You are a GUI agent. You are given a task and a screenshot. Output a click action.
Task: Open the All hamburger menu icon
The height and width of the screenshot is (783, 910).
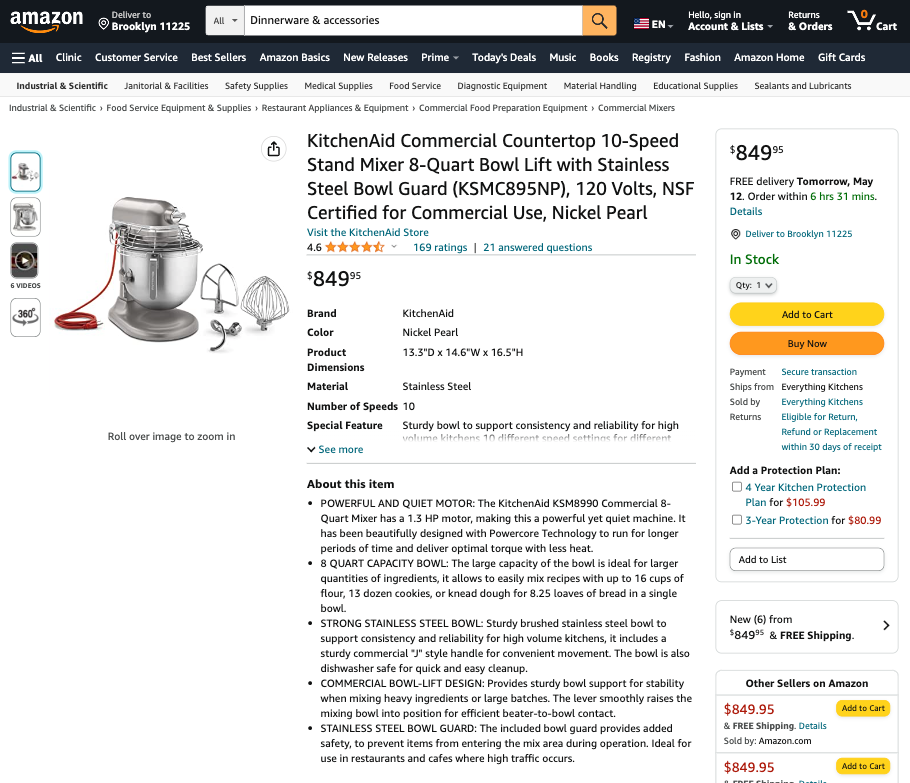coord(27,57)
